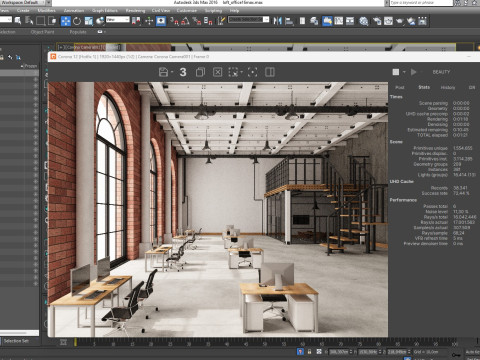Open the ribbon options dropdown icon
480x360 pixels.
101,32
